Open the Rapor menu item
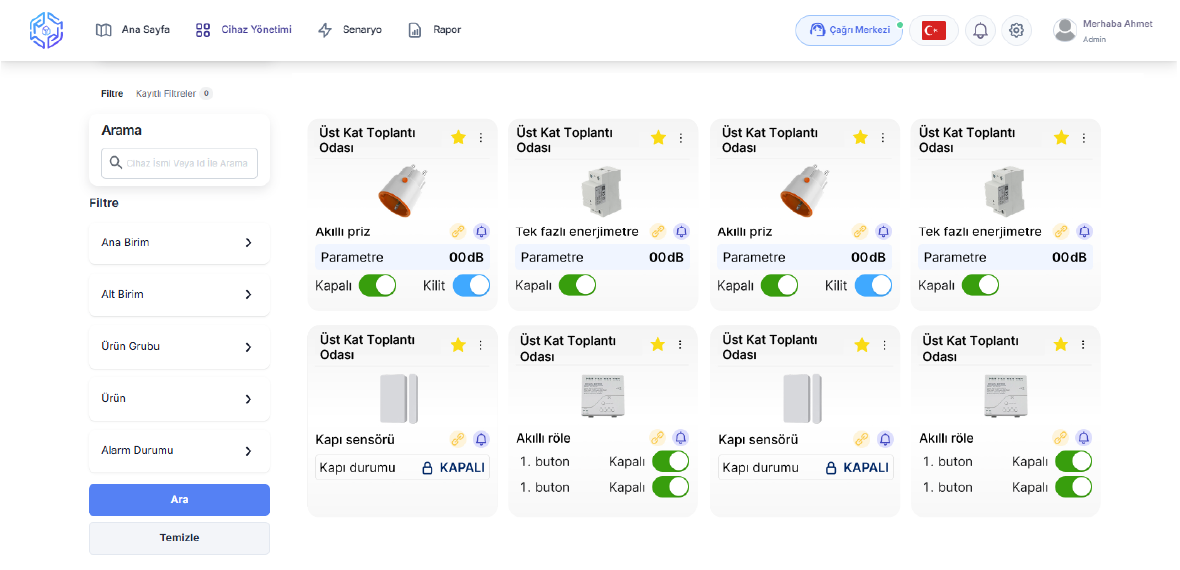The image size is (1180, 570). pyautogui.click(x=435, y=30)
